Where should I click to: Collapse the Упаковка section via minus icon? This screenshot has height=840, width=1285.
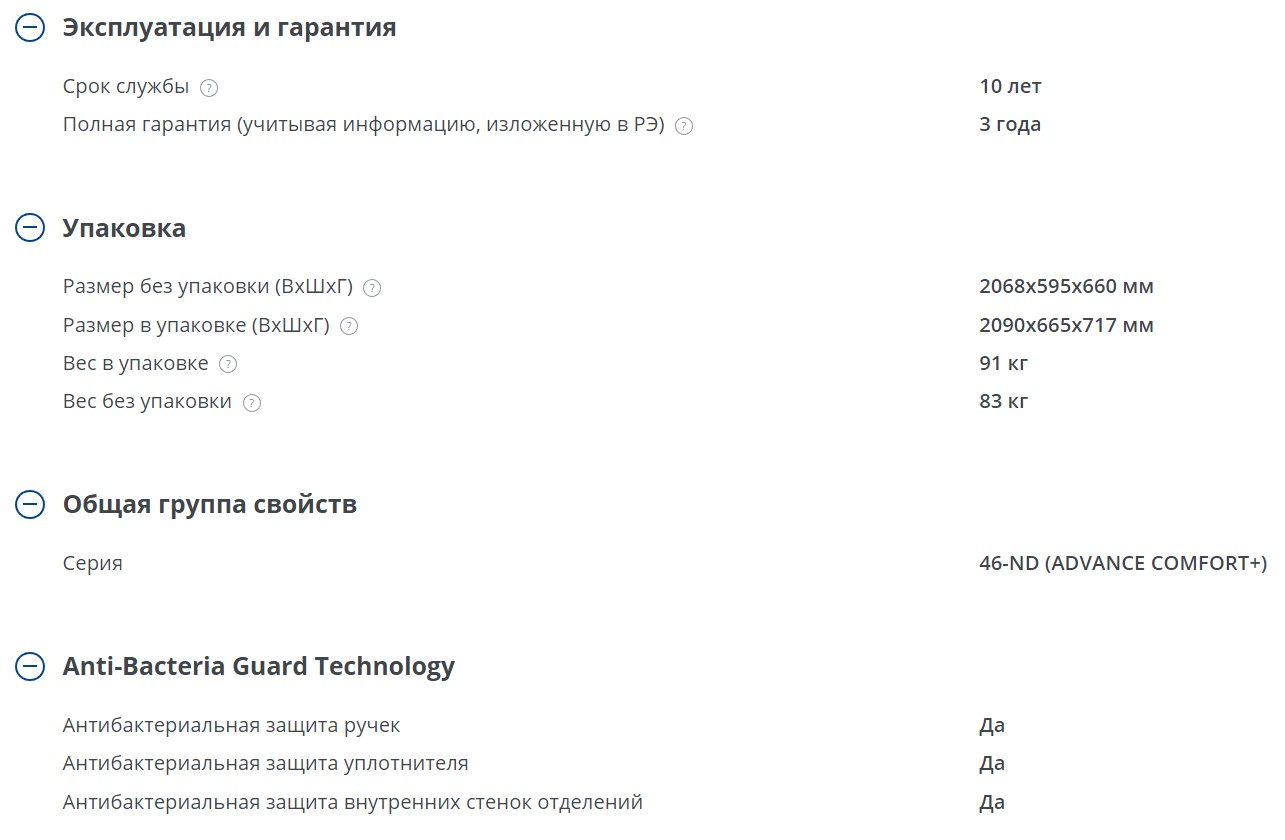point(30,227)
